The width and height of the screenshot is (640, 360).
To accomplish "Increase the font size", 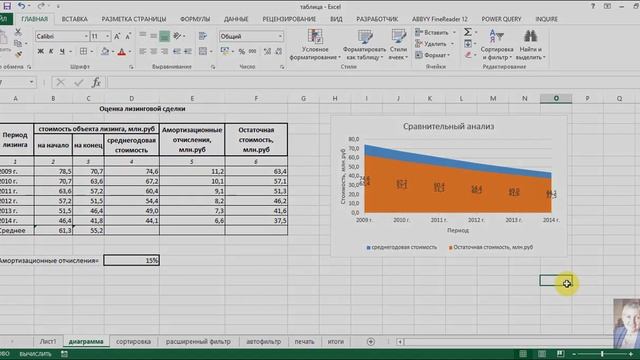I will pyautogui.click(x=117, y=36).
